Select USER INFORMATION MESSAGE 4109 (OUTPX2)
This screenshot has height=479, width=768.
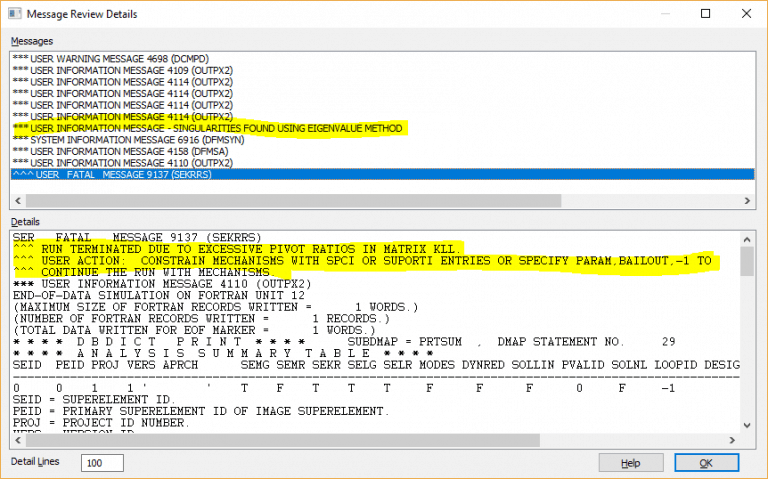(x=122, y=70)
